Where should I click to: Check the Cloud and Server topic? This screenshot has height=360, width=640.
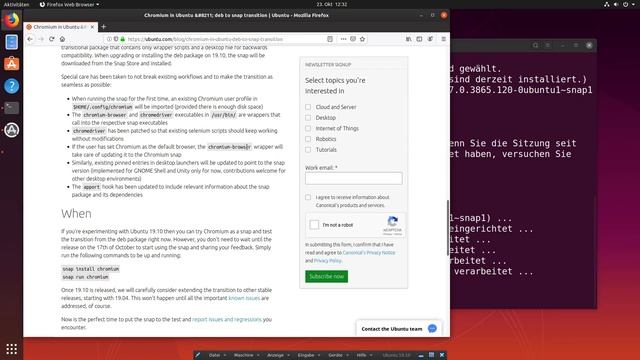(x=308, y=107)
